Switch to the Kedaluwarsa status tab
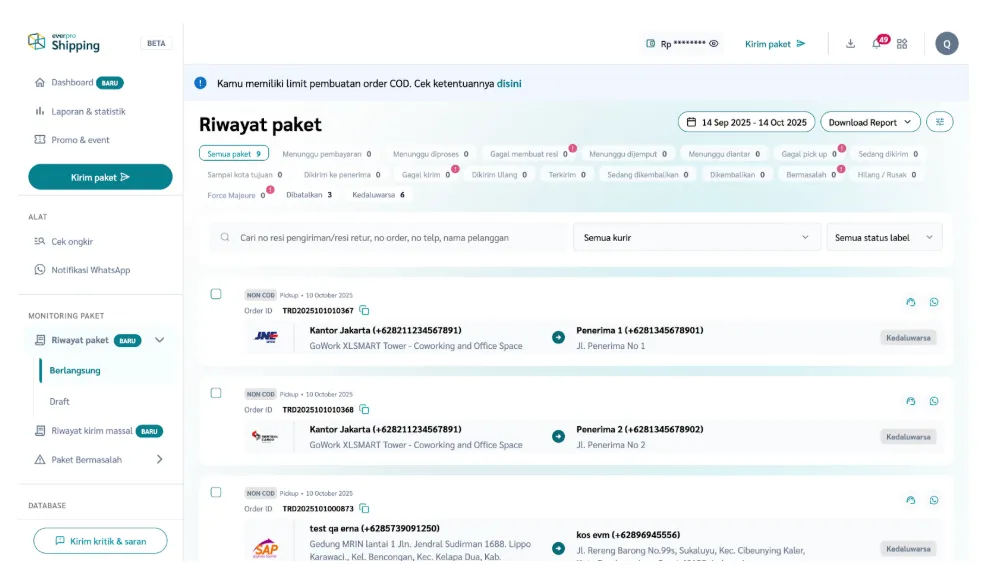Screen dimensions: 983x582 coord(378,195)
